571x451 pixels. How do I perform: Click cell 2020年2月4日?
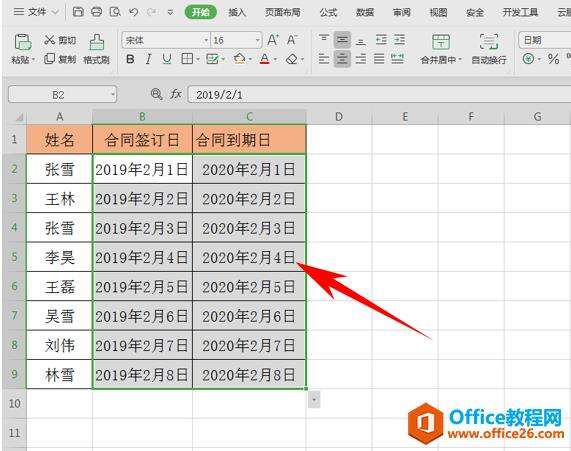tap(249, 258)
